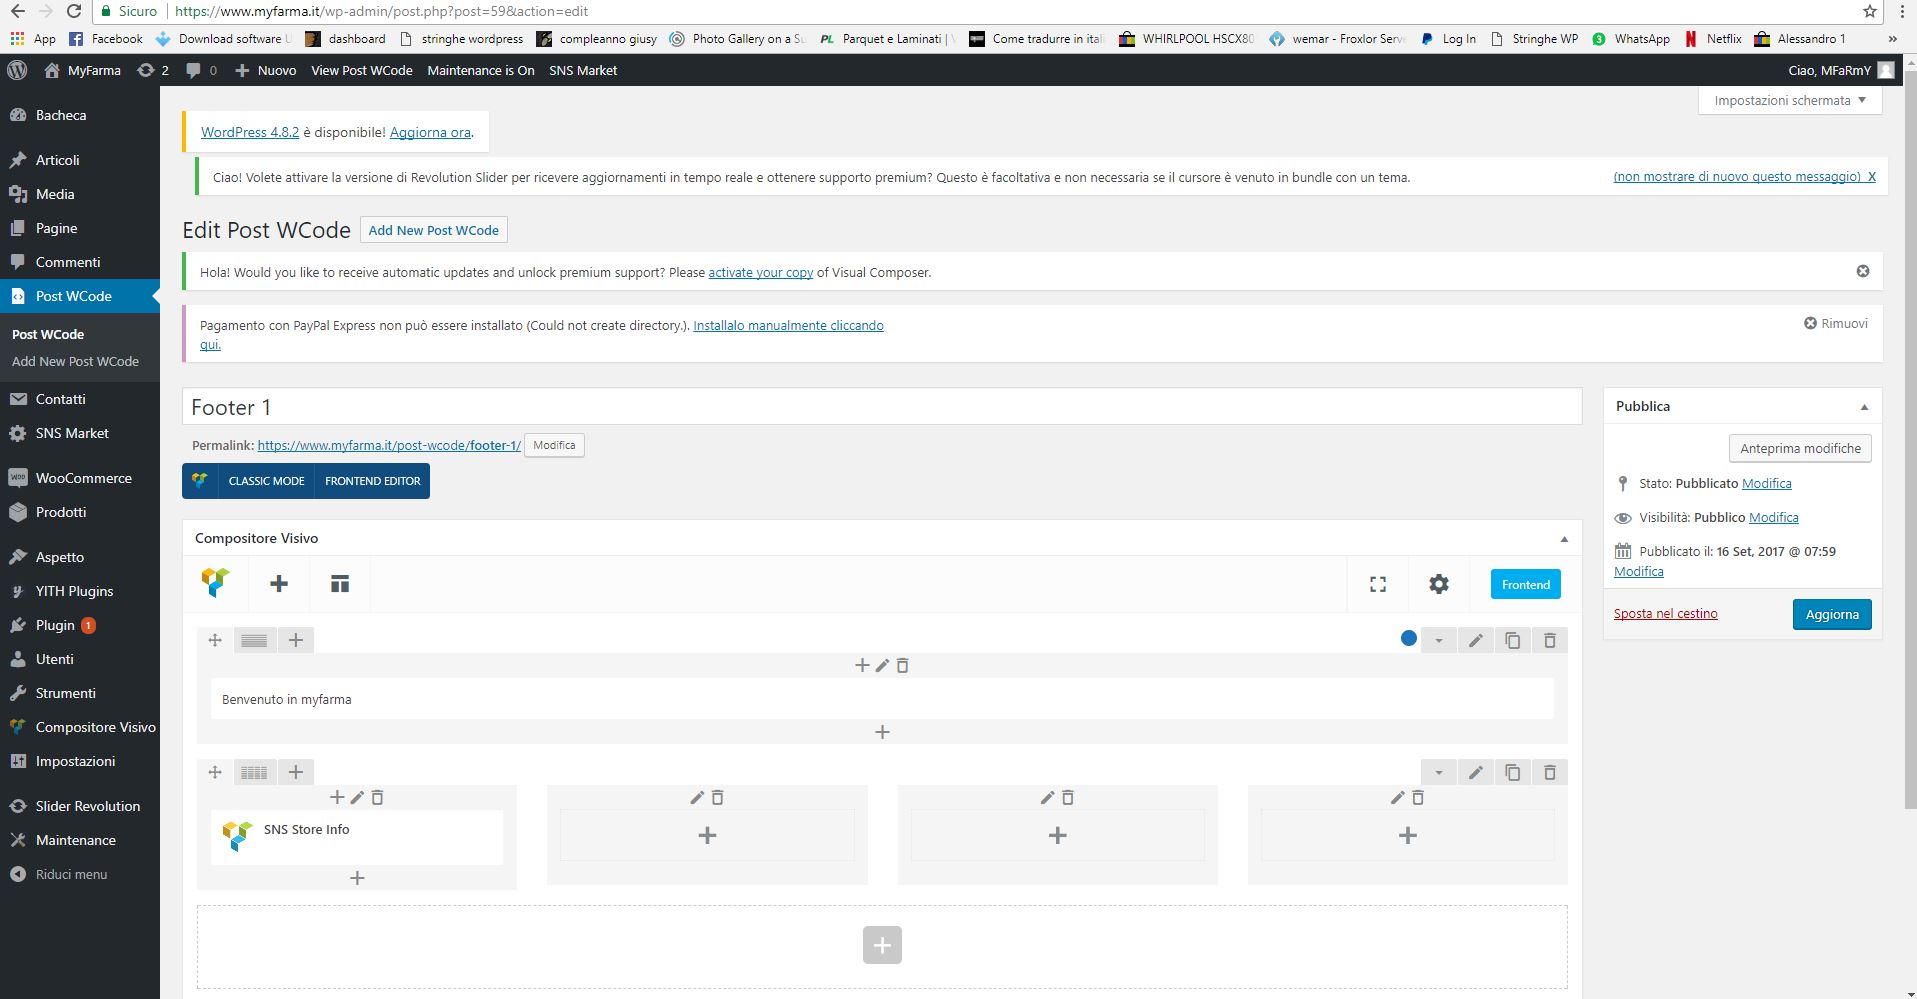This screenshot has width=1917, height=999.
Task: Enter full-screen mode in Compositore Visivo
Action: [1377, 584]
